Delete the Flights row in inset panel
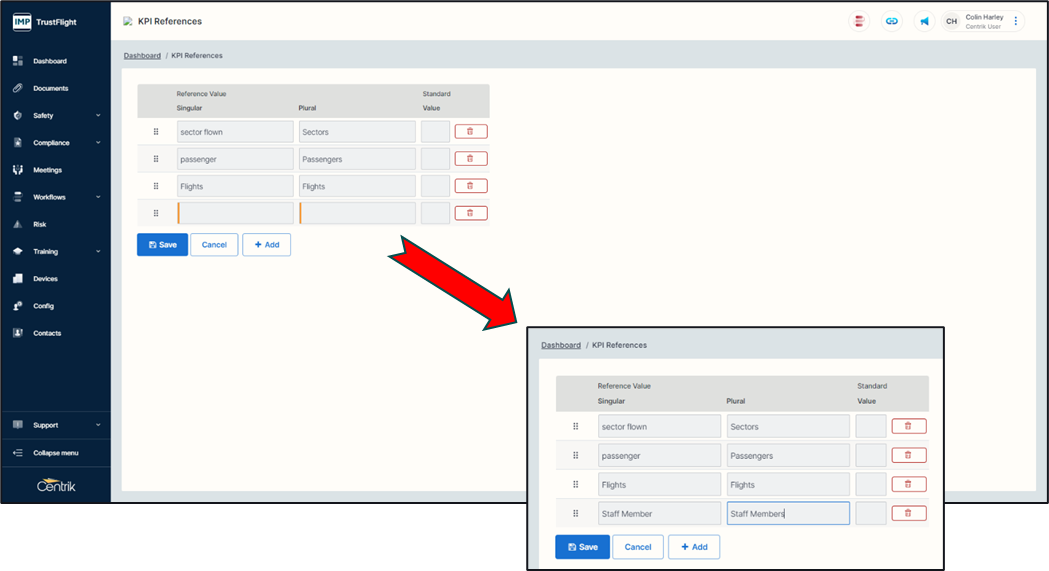1049x571 pixels. pos(909,484)
